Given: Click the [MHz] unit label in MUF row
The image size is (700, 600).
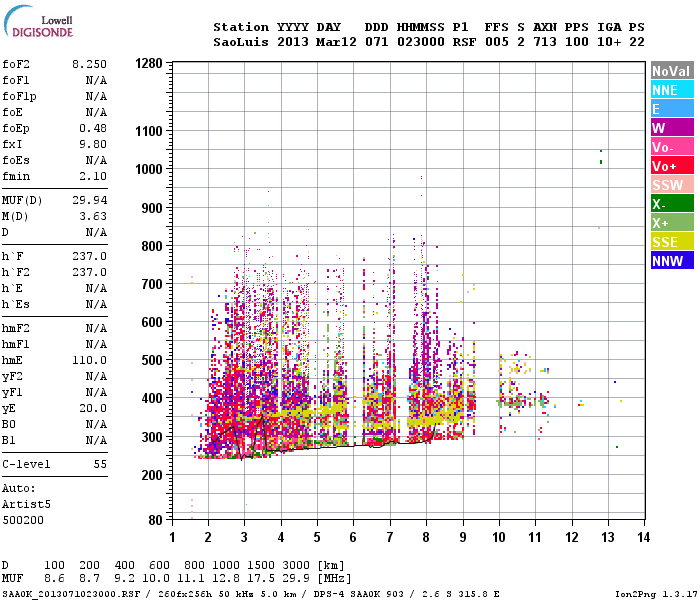Looking at the screenshot, I should (x=334, y=579).
